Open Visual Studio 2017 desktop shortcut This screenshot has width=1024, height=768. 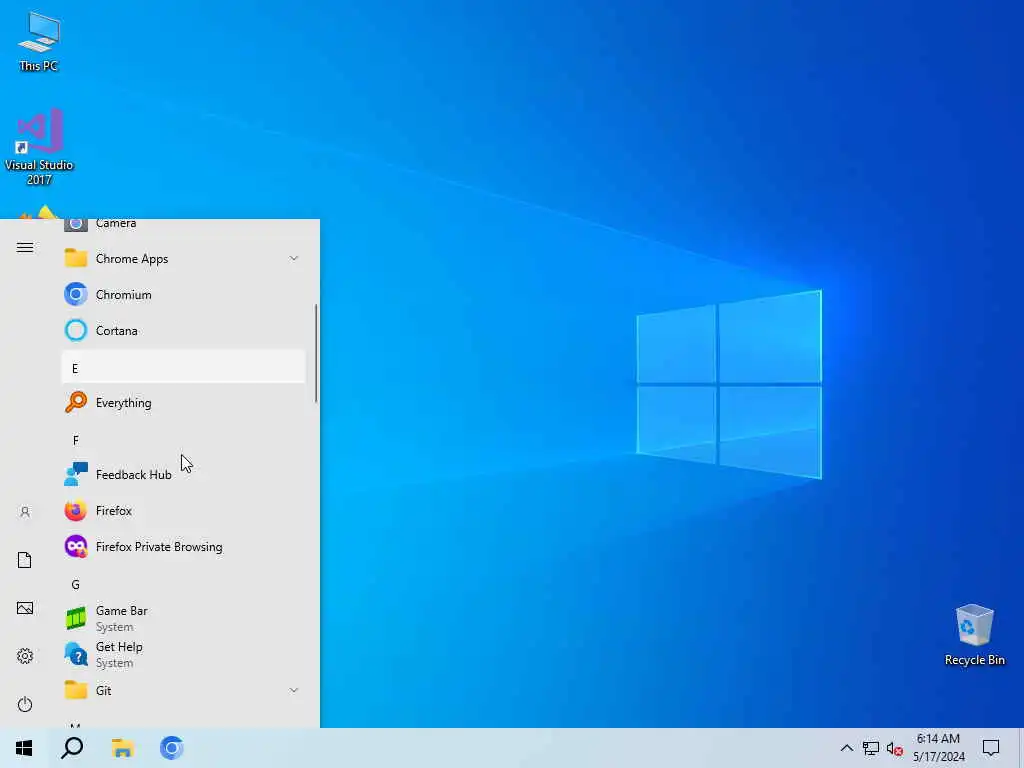pos(39,147)
